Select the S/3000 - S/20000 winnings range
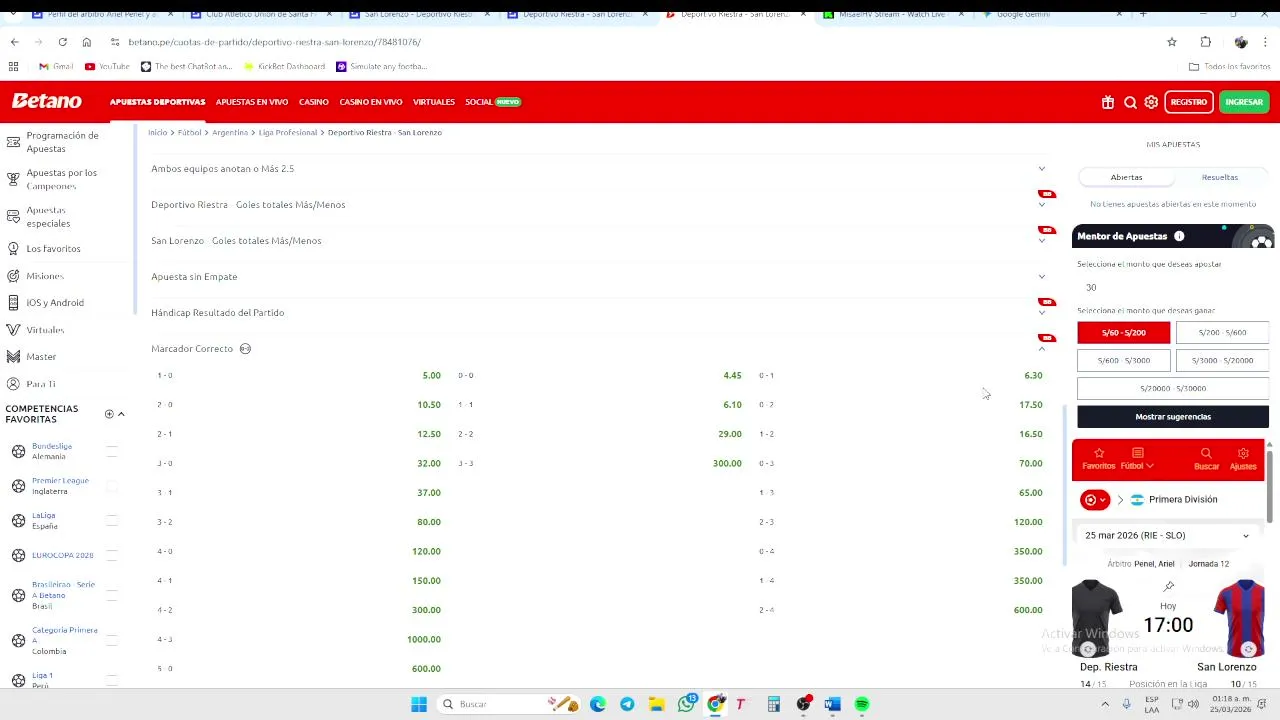This screenshot has width=1280, height=720. coord(1222,361)
